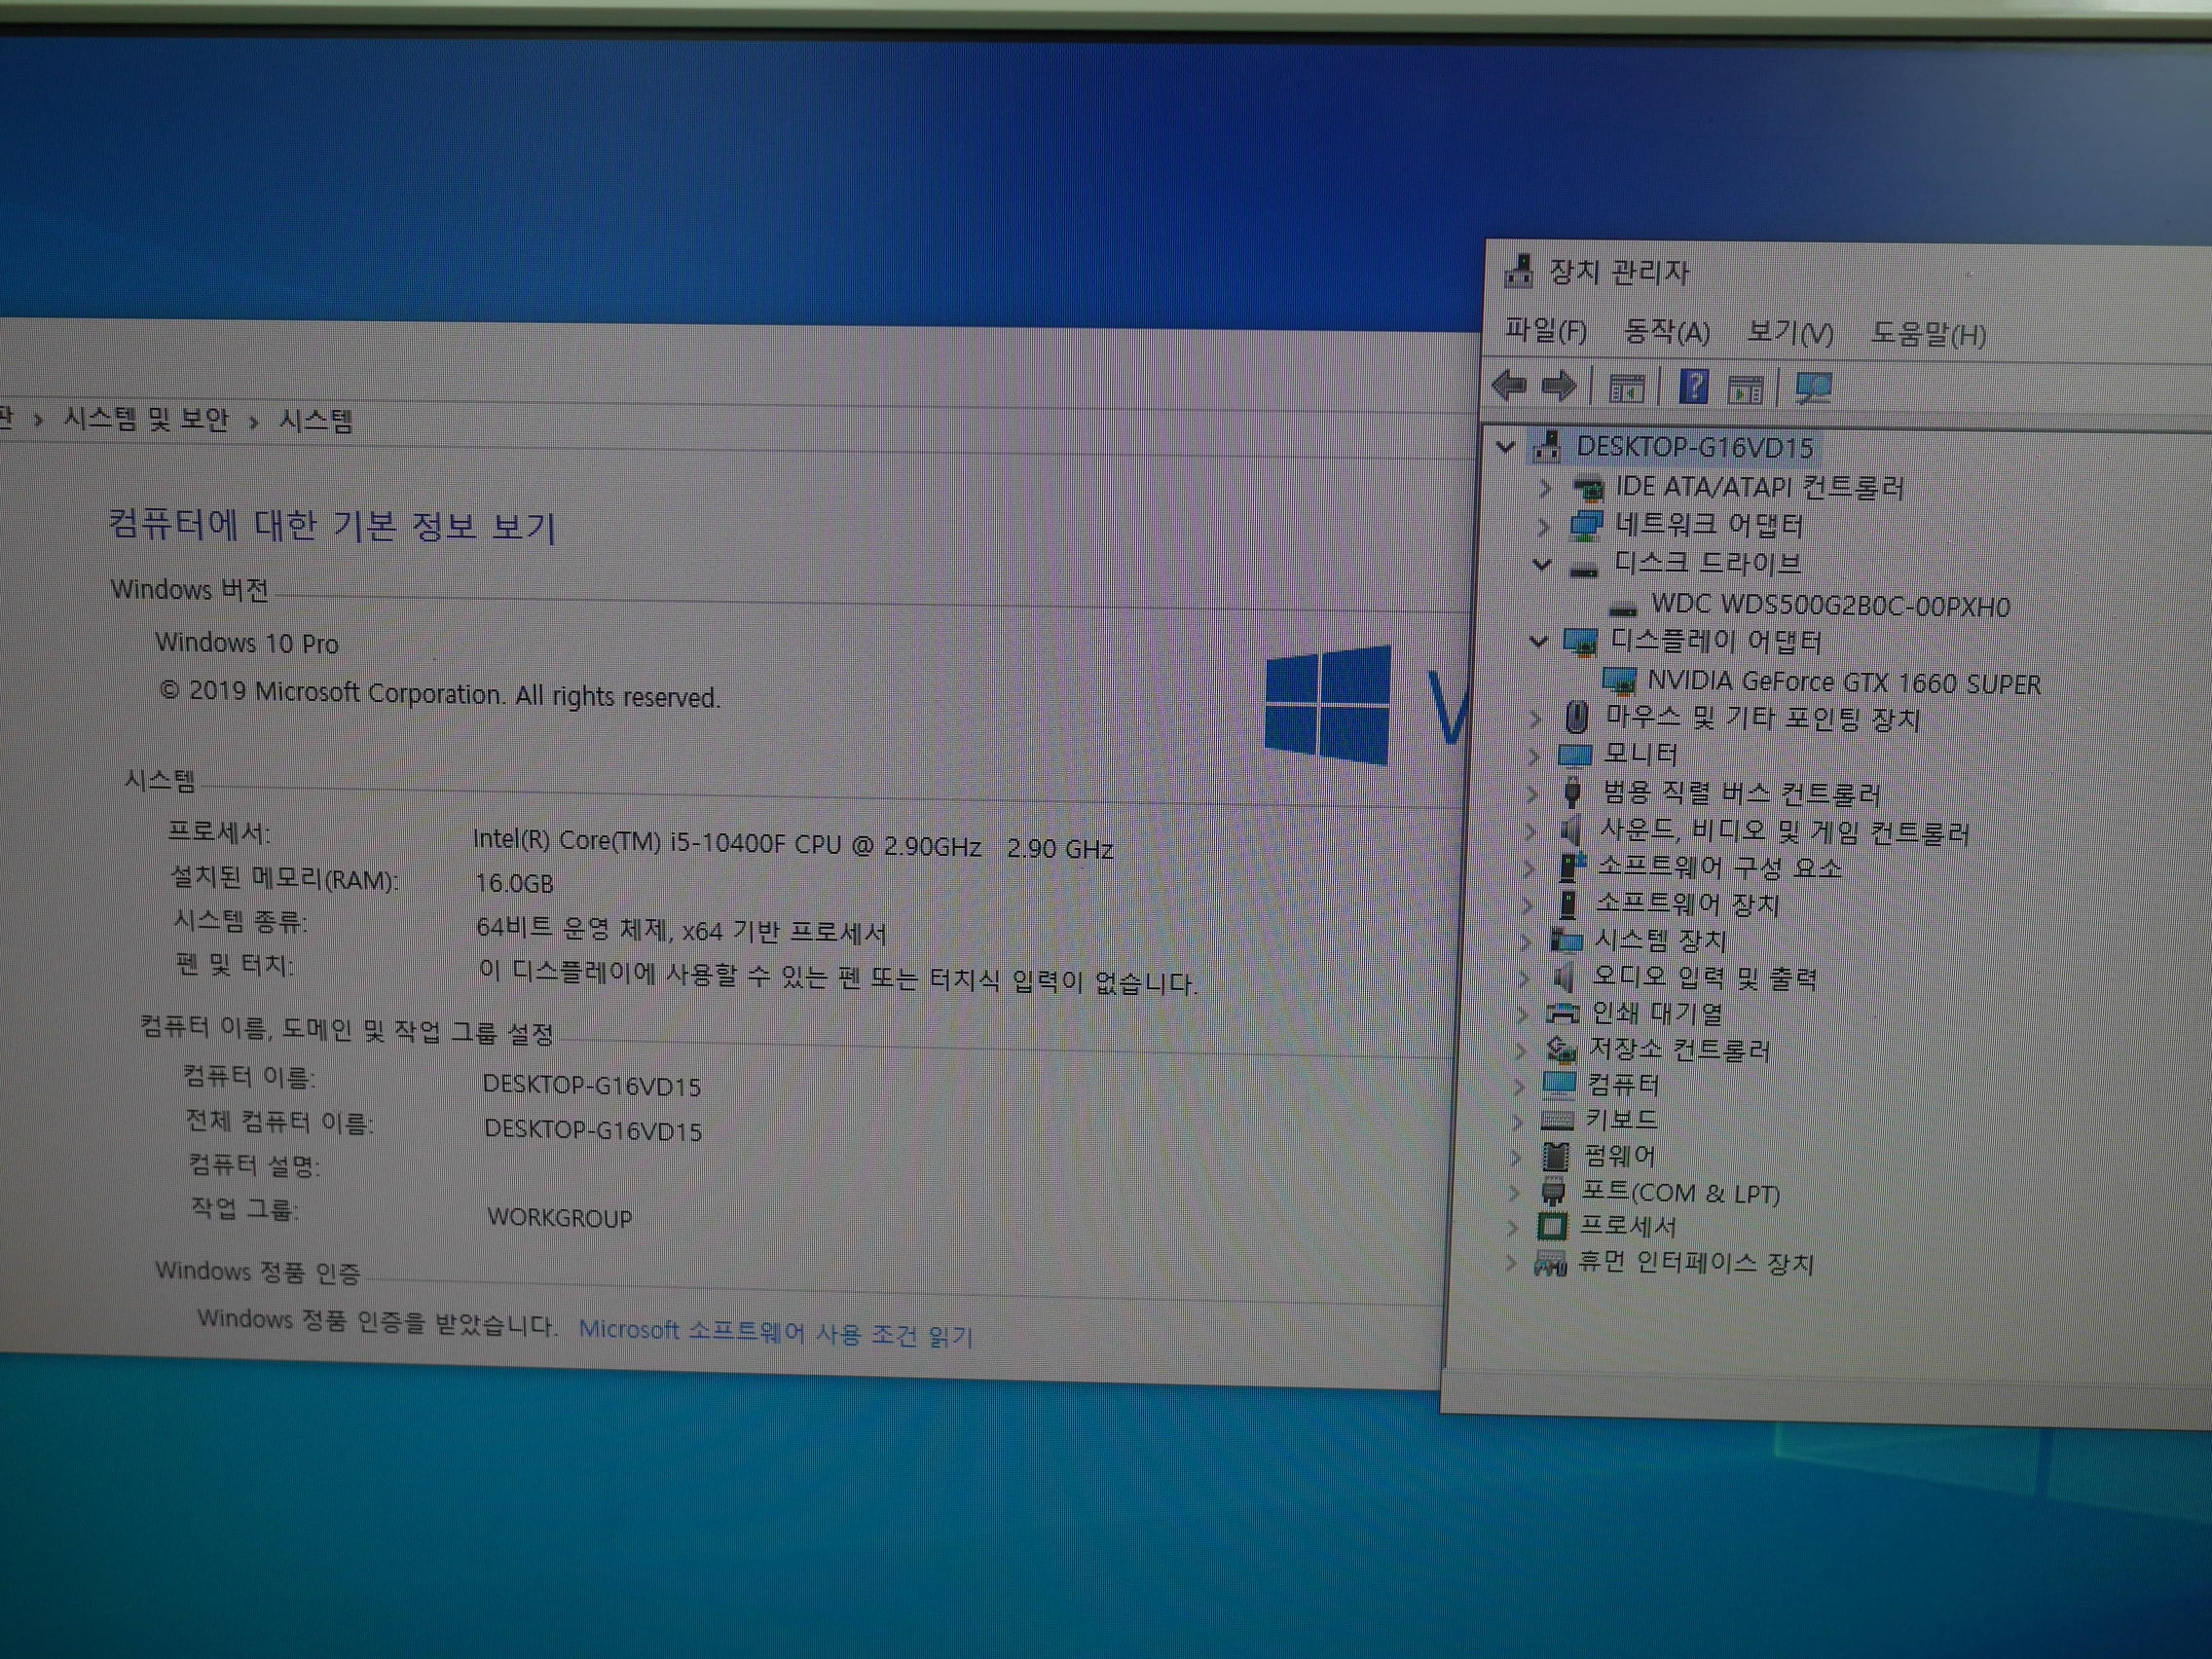Click 64비트 운영 체제 system type text
Viewport: 2212px width, 1659px height.
(x=681, y=931)
